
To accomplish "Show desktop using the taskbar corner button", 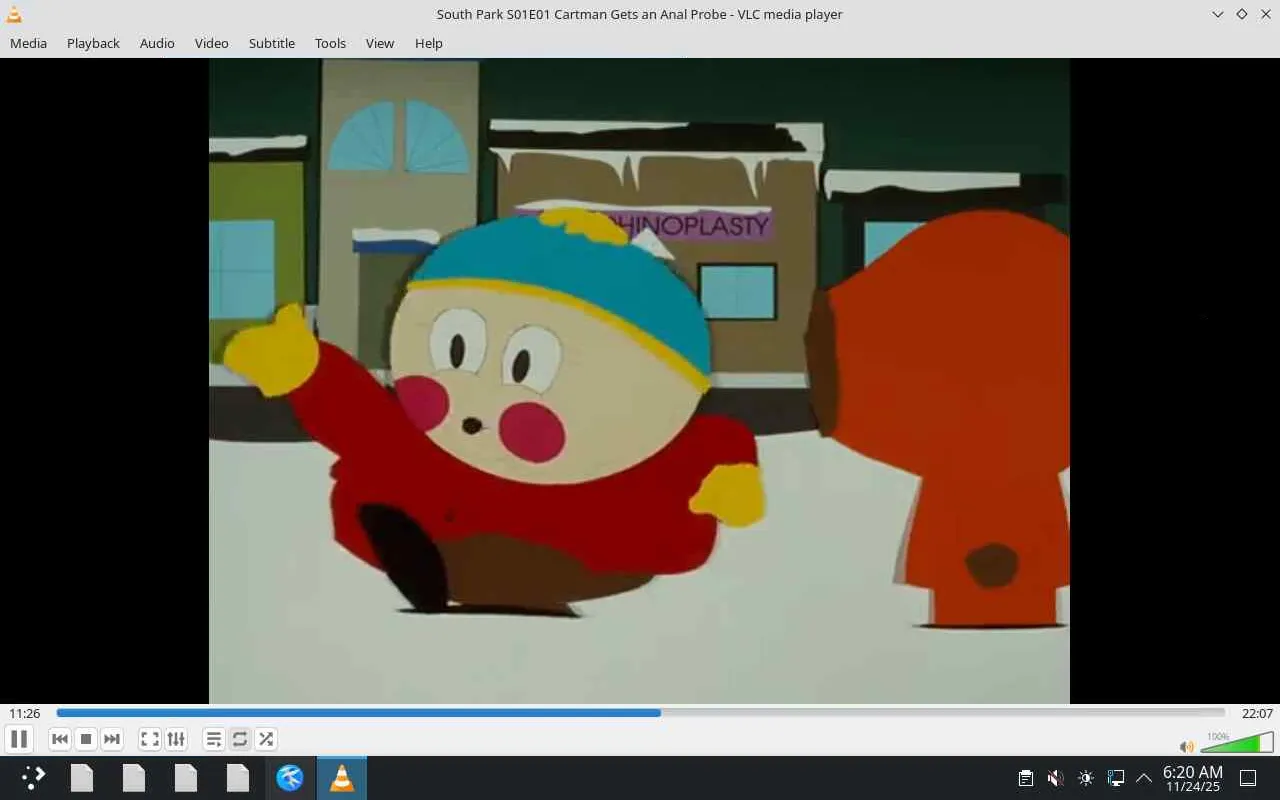I will coord(1248,778).
